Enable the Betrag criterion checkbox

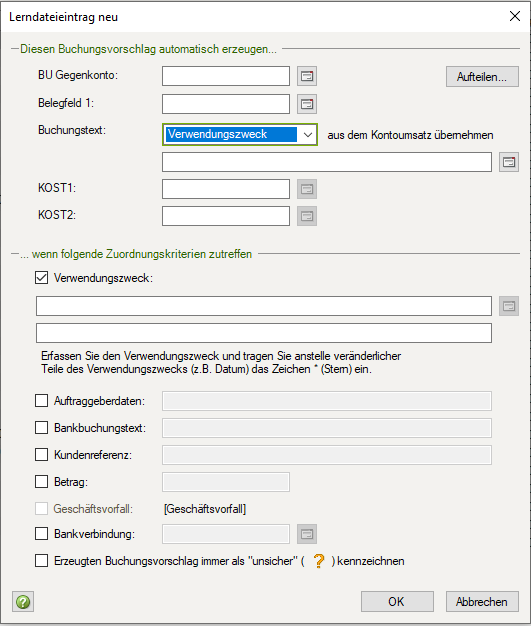pos(42,481)
